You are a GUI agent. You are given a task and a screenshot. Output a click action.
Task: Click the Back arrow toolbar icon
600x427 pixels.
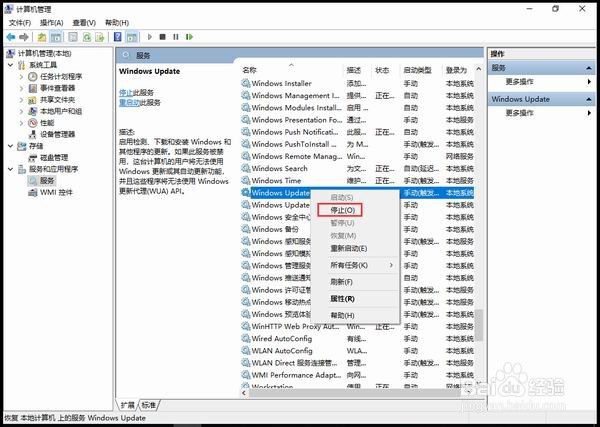[11, 37]
